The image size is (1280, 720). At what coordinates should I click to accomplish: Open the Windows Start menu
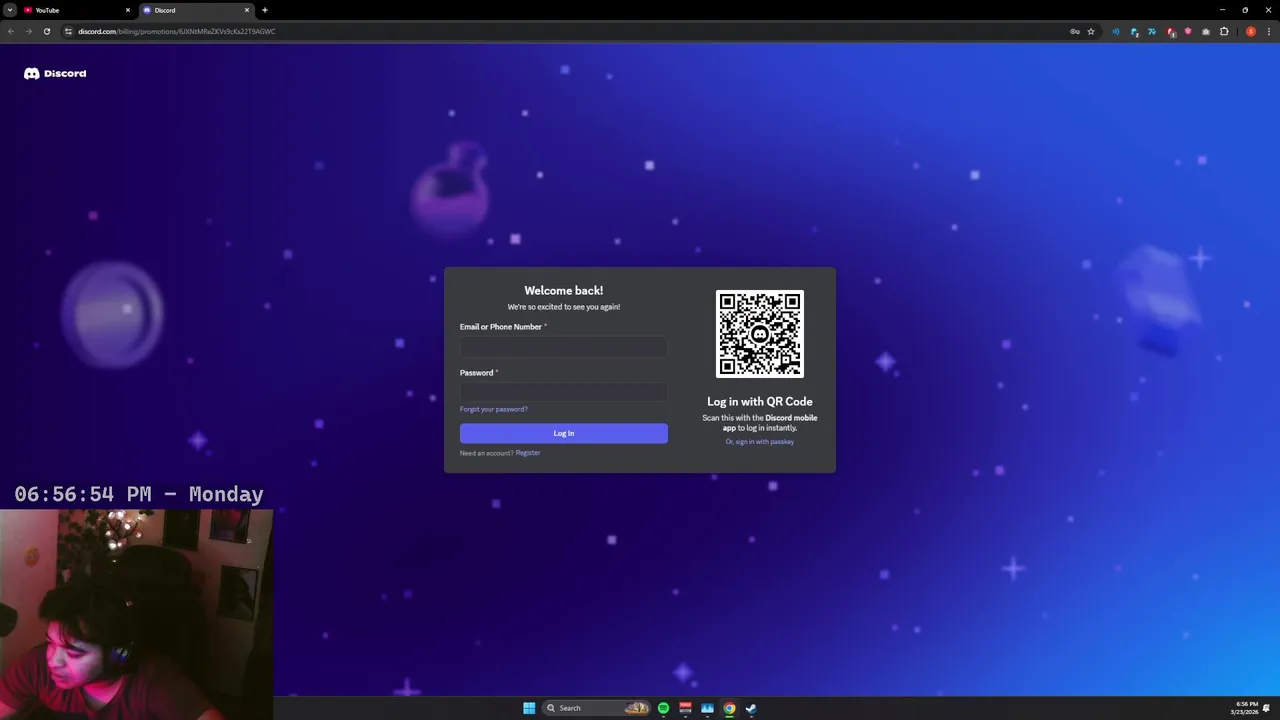[x=529, y=708]
